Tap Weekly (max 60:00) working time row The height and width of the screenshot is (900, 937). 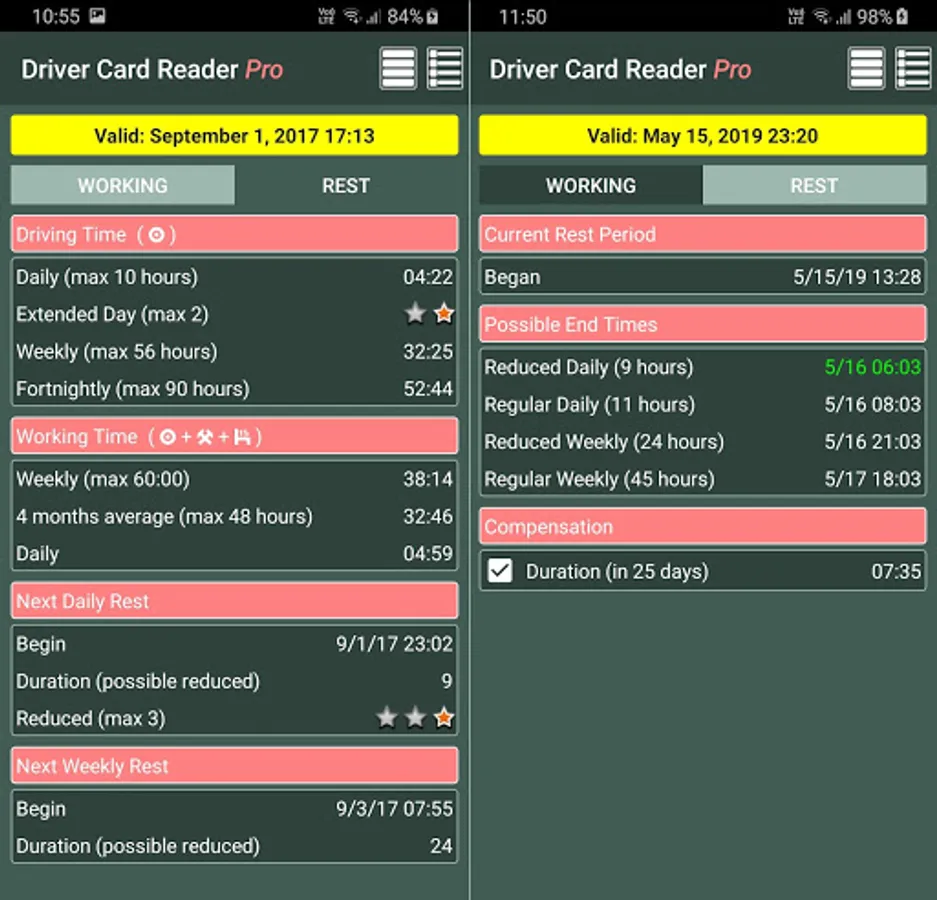click(x=234, y=479)
